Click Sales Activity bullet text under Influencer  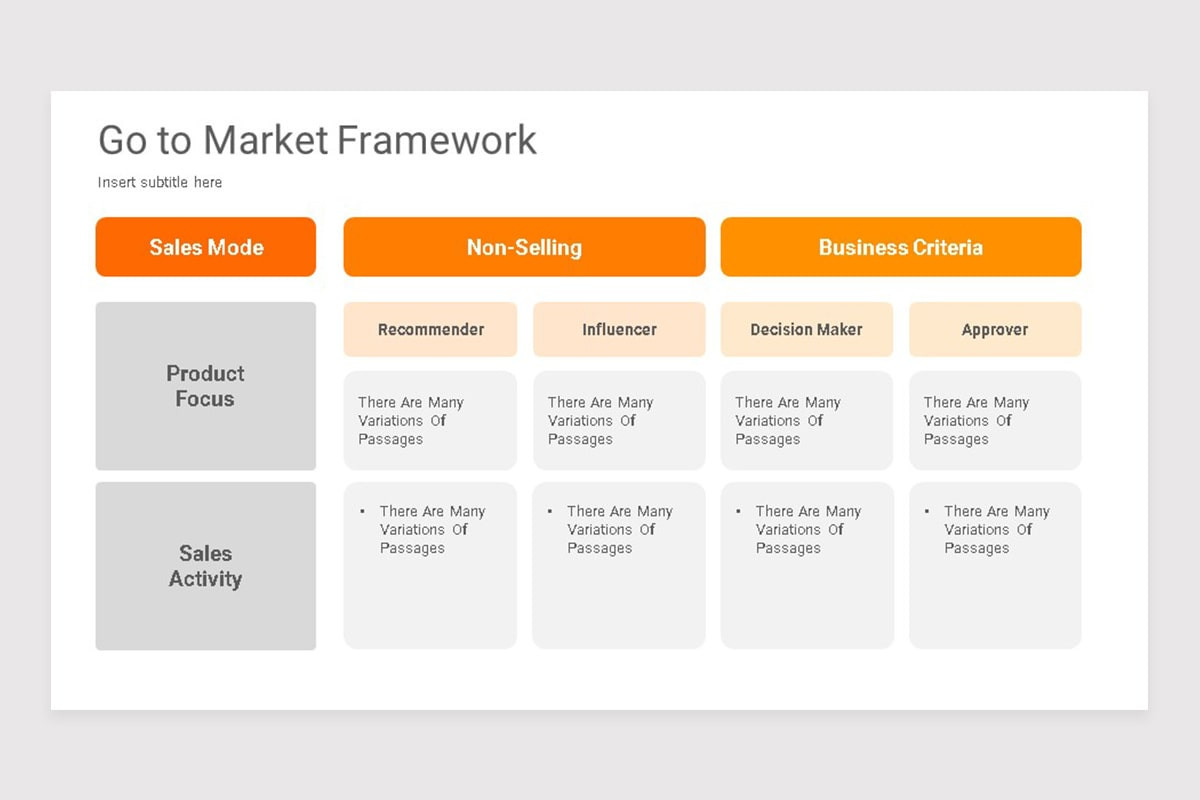tap(620, 530)
